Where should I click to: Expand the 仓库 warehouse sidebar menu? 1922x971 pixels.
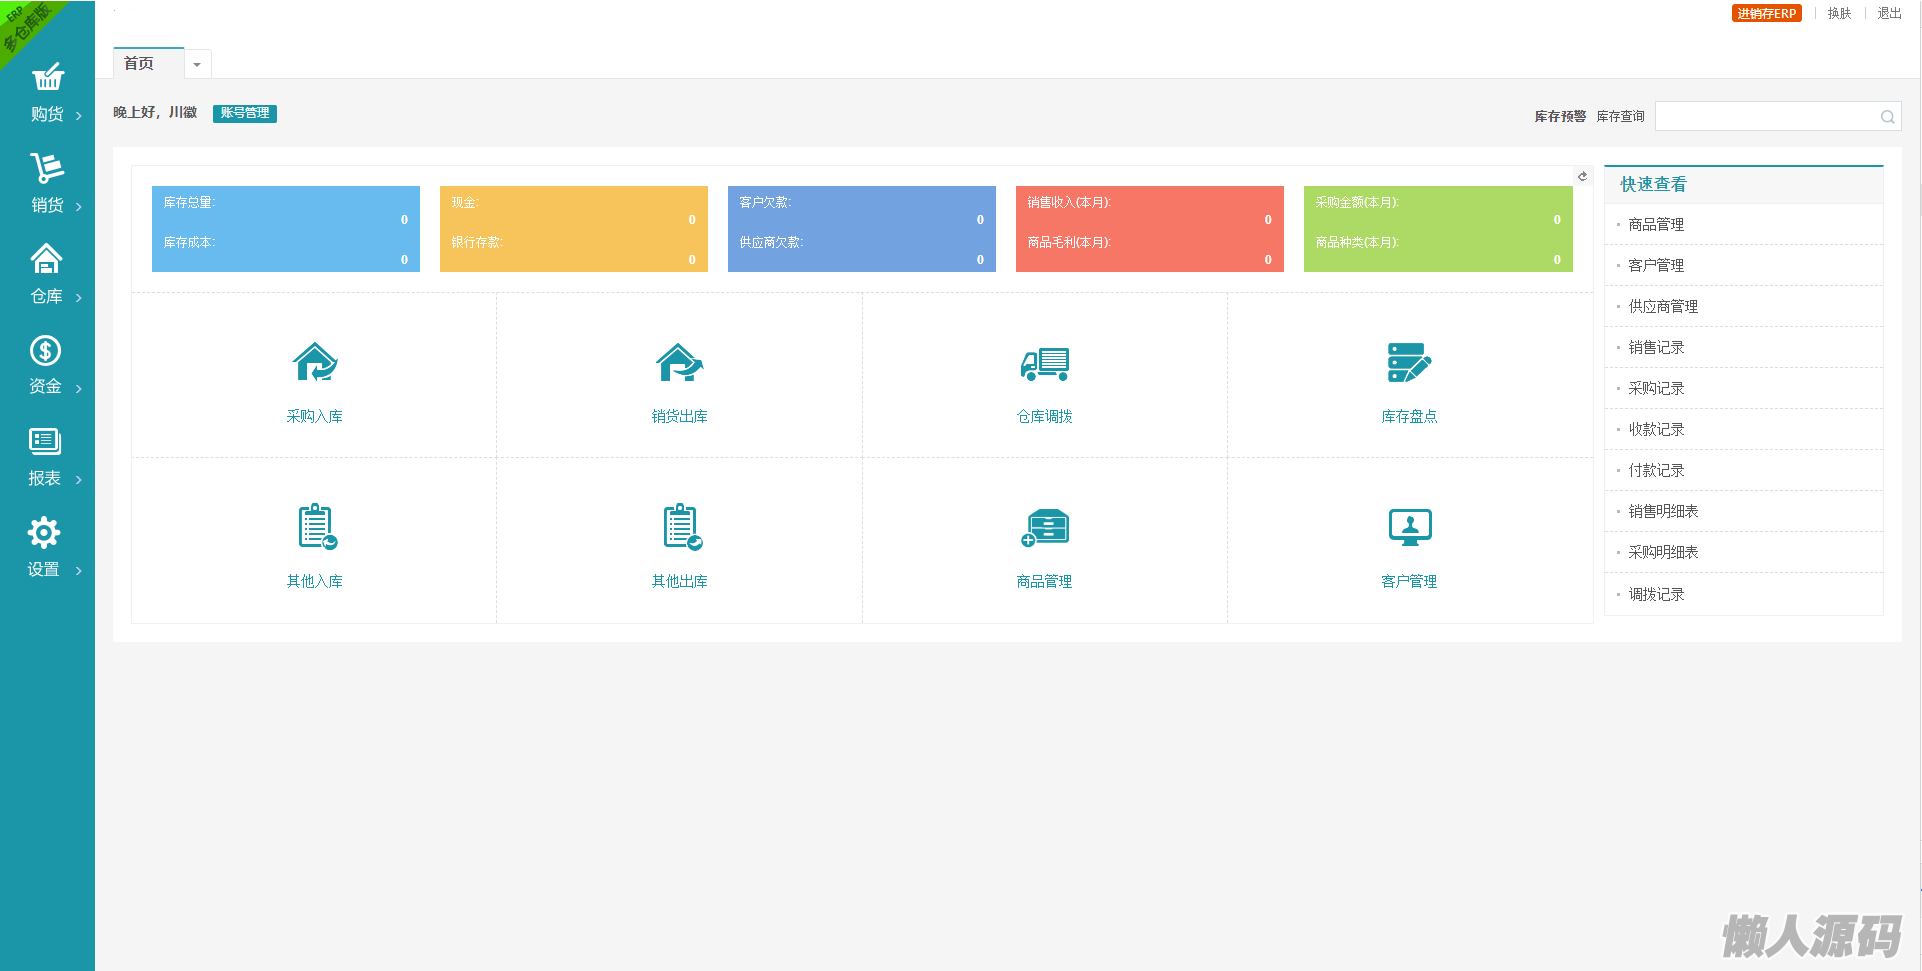[47, 275]
